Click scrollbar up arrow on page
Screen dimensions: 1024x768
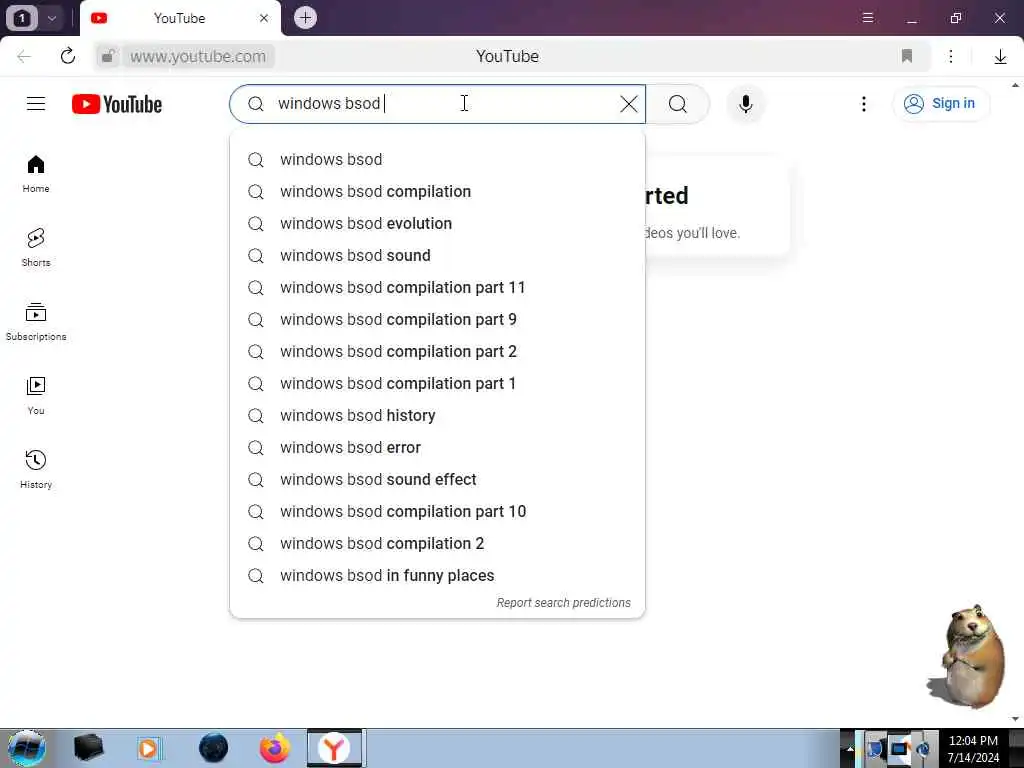coord(1016,85)
